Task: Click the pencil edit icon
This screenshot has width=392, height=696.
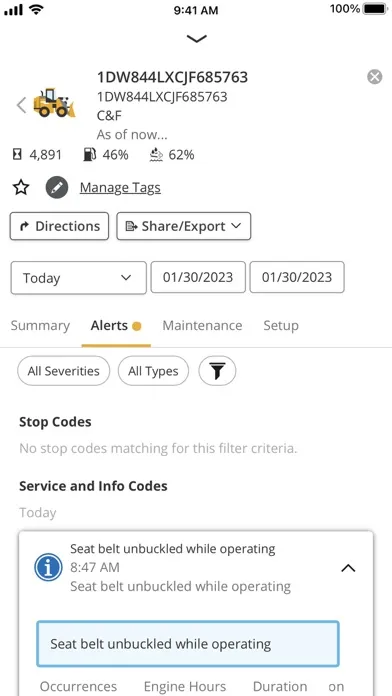Action: 57,188
